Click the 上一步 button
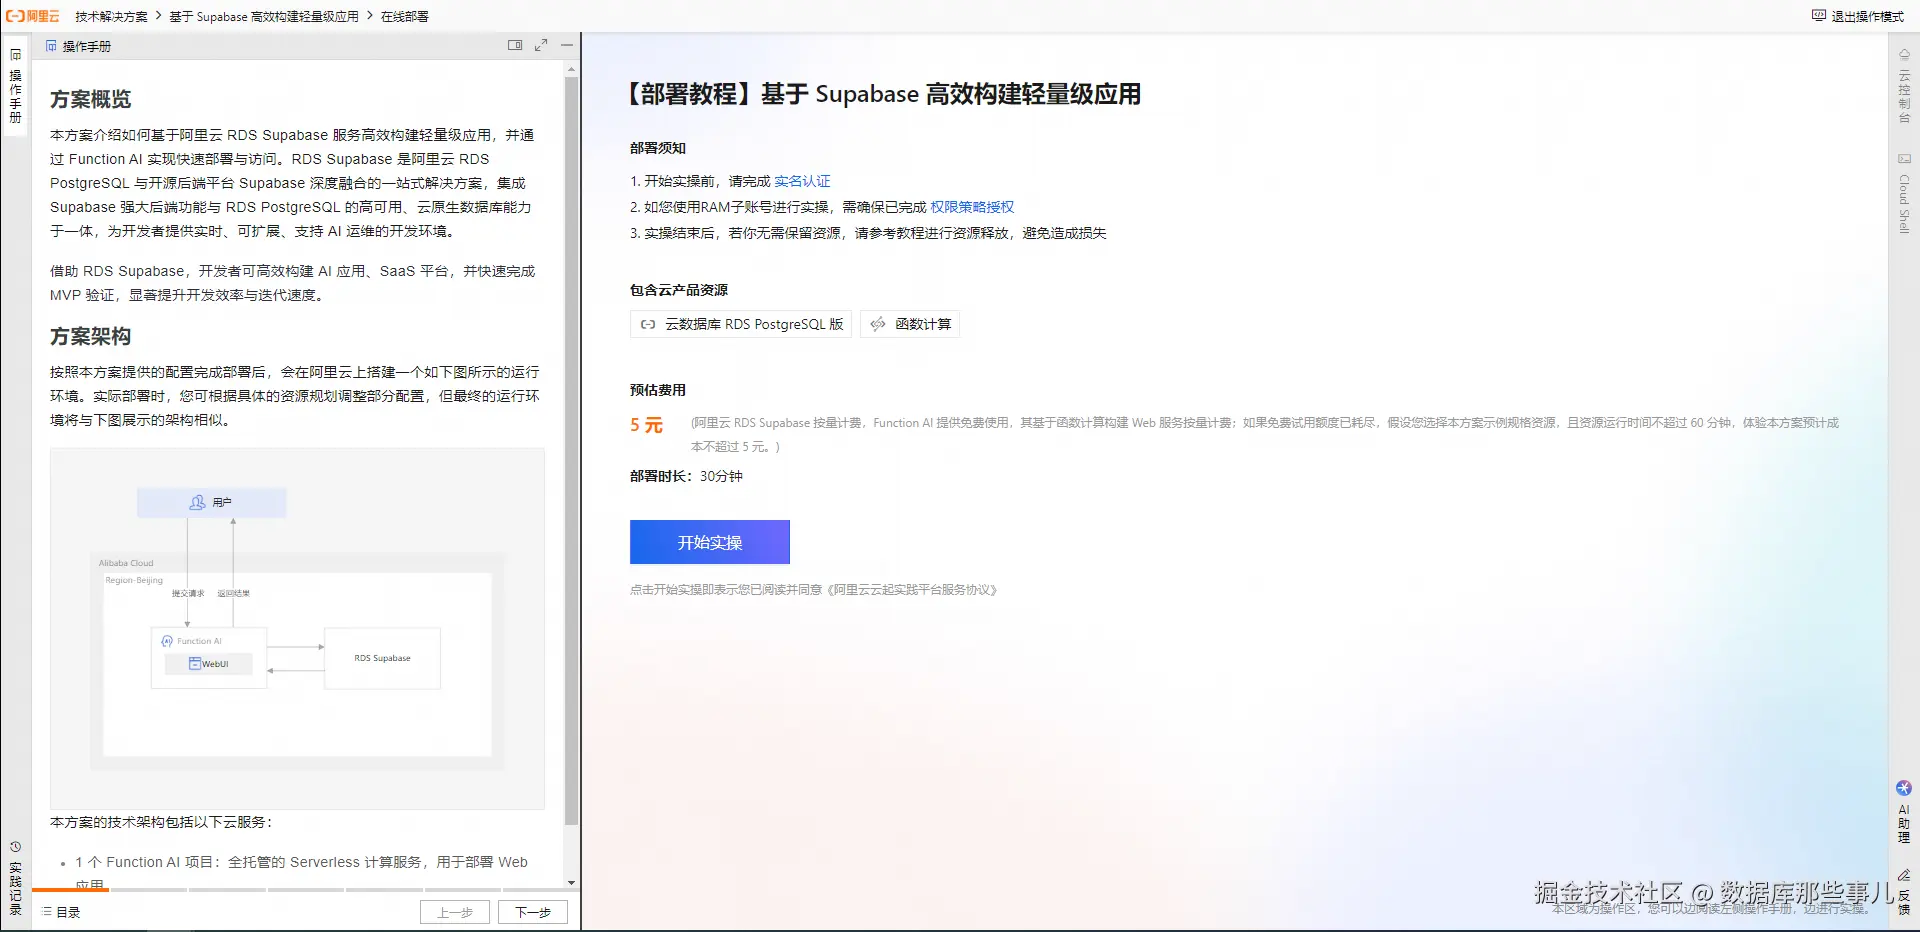 (x=455, y=912)
